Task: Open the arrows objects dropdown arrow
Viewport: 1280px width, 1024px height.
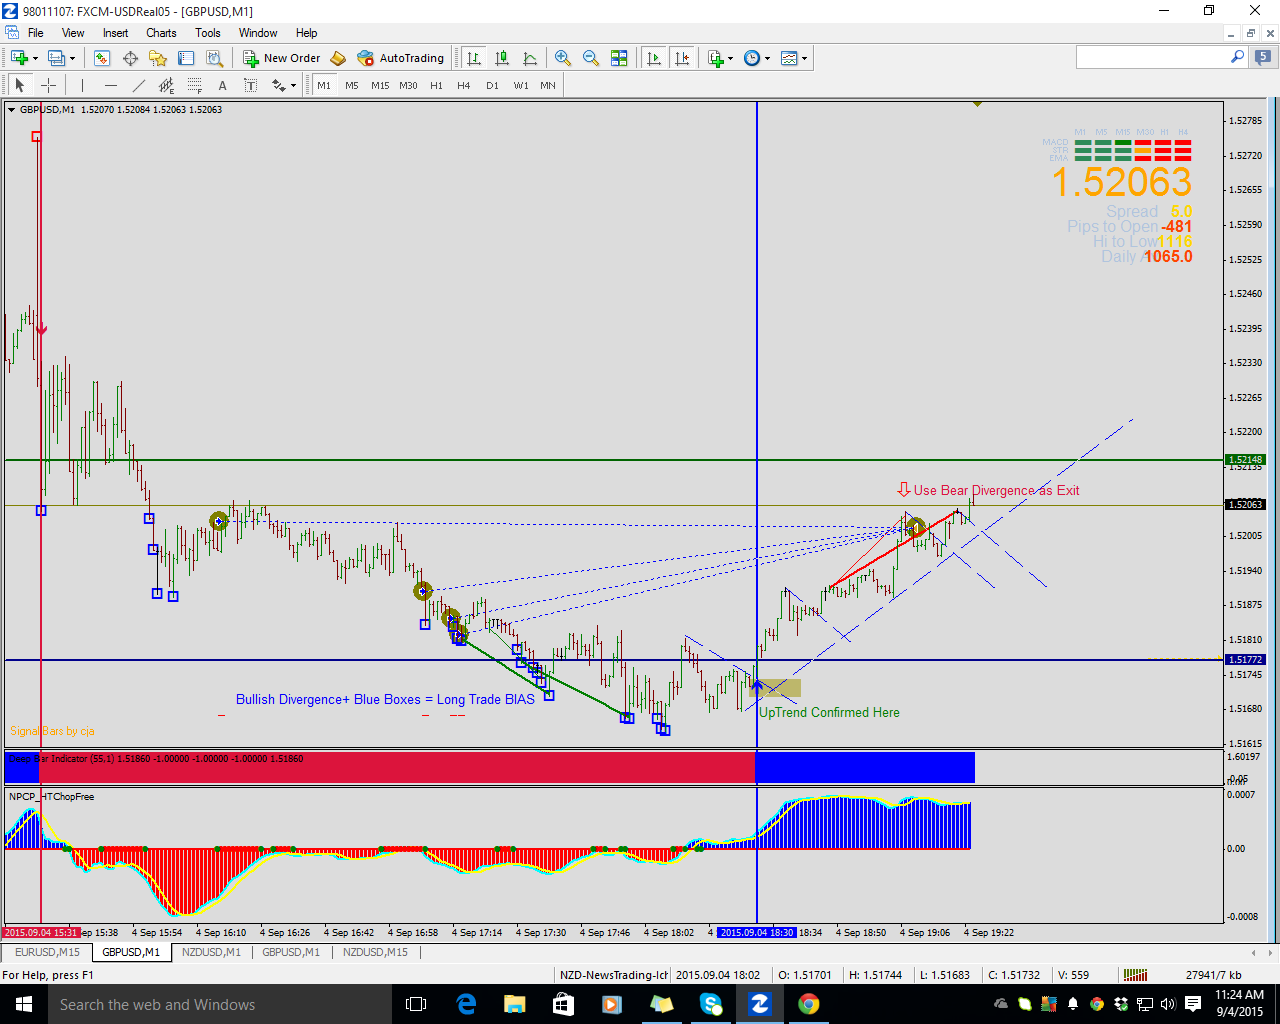Action: (x=293, y=85)
